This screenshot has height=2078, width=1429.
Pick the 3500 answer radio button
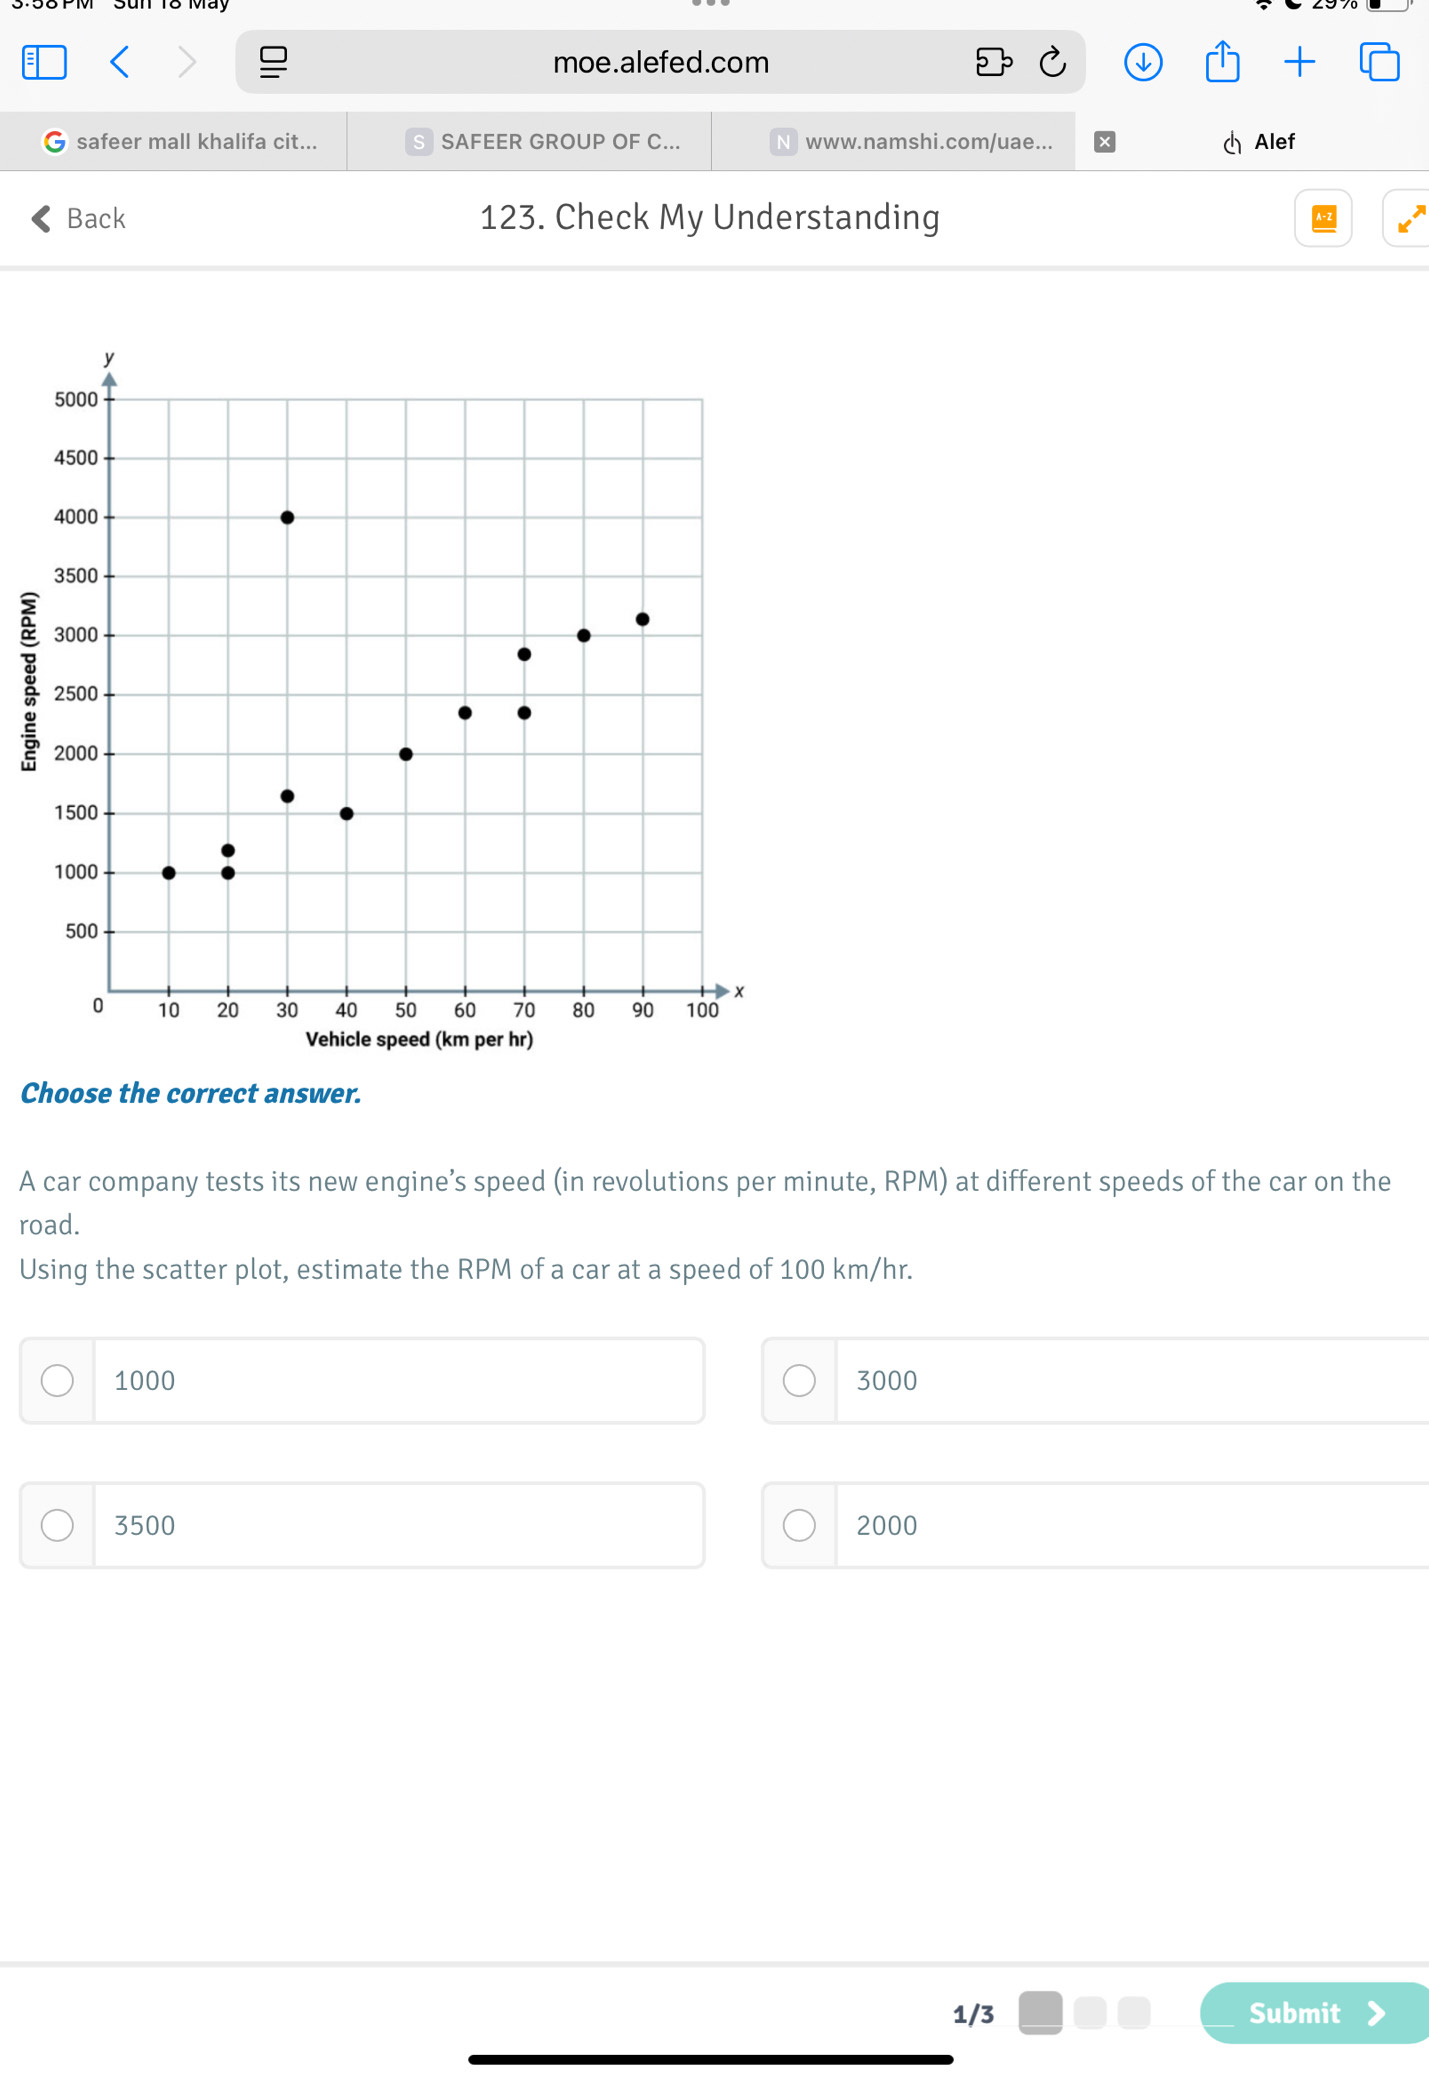tap(57, 1525)
